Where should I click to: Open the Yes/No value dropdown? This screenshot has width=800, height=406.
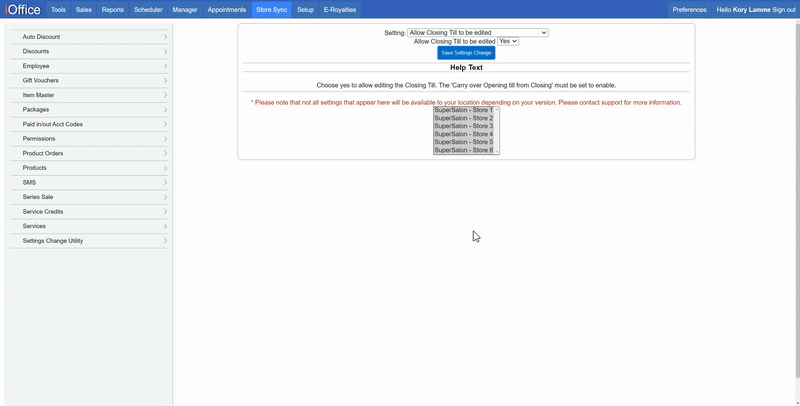coord(508,41)
